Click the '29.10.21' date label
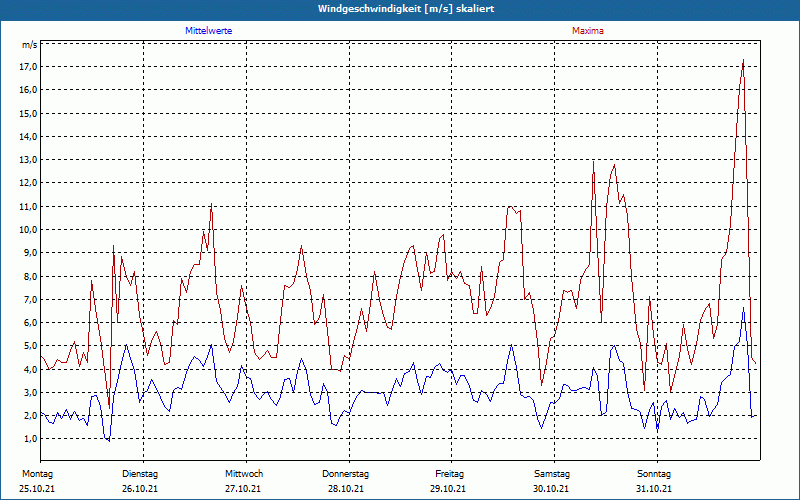The image size is (800, 500). [x=448, y=489]
